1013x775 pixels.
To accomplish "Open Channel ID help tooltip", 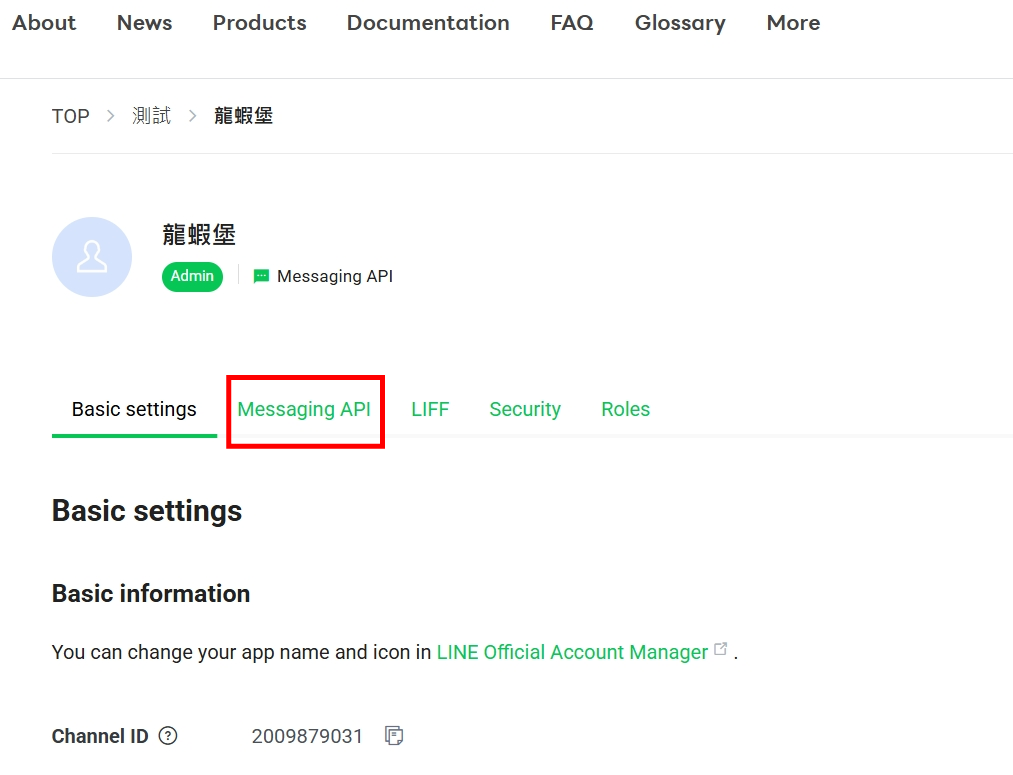I will coord(168,736).
